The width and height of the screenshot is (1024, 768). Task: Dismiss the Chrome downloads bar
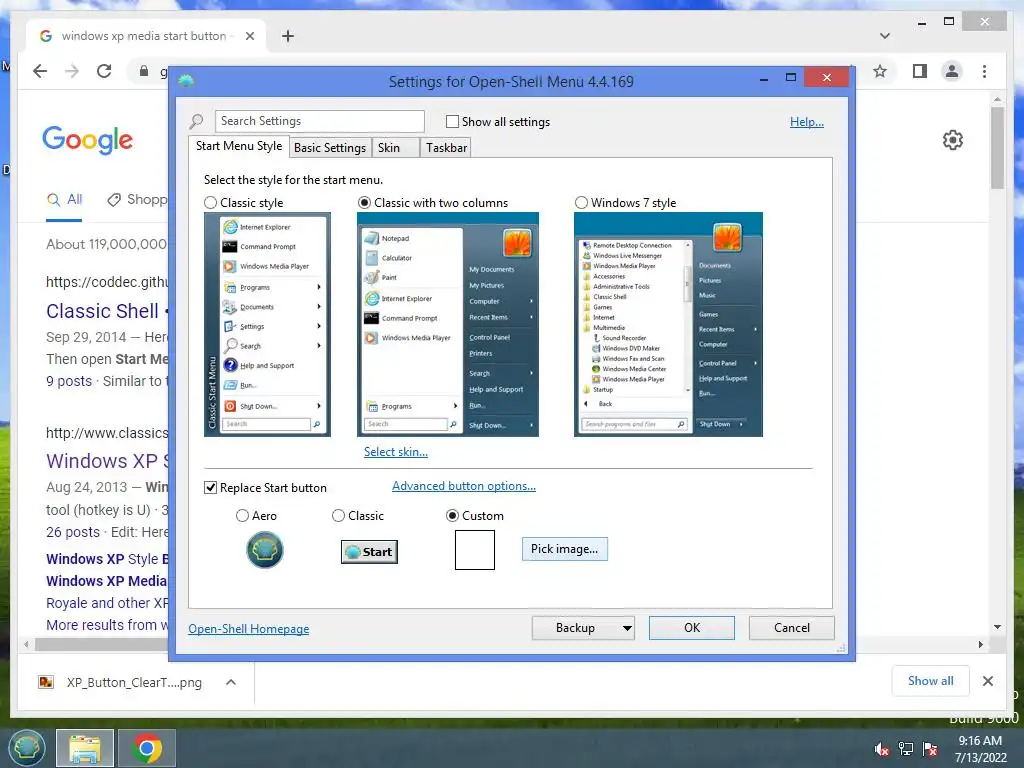[x=987, y=681]
